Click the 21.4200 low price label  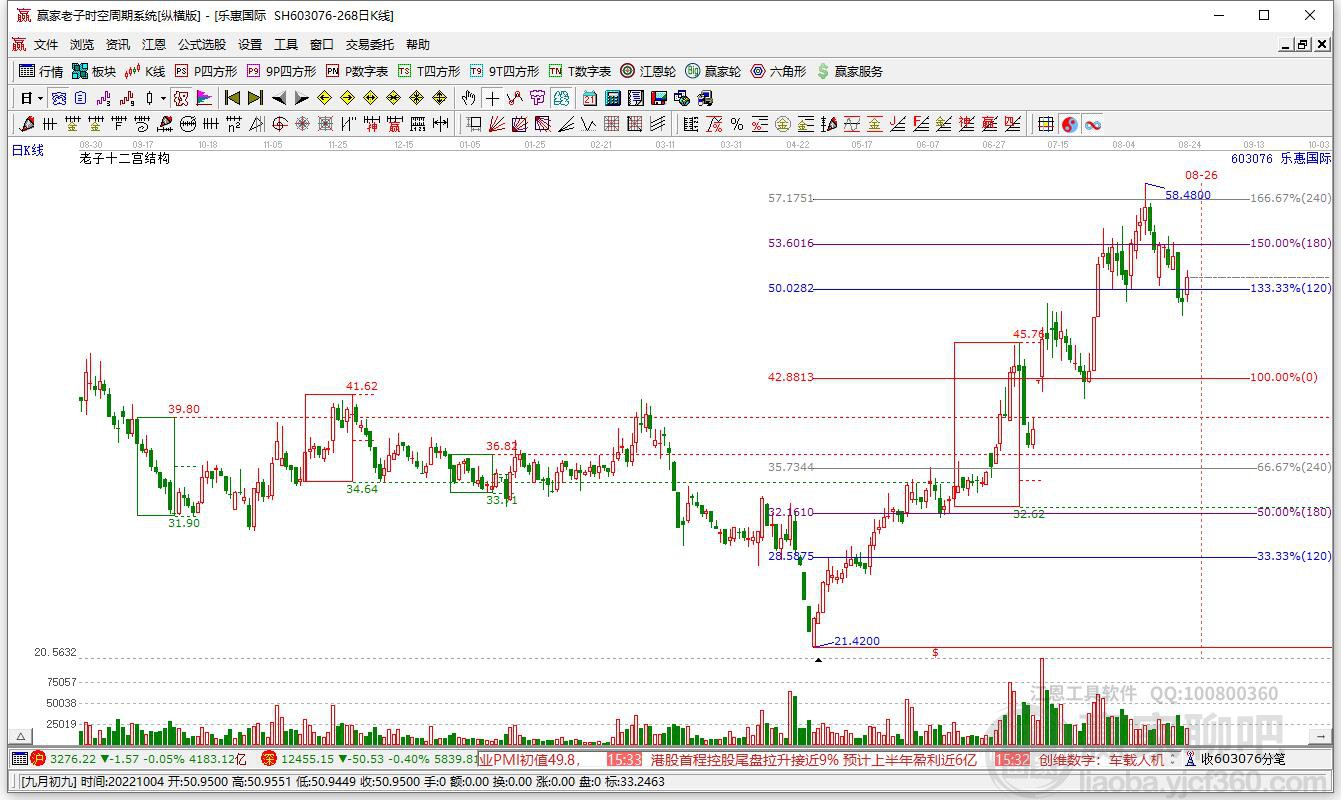[857, 641]
